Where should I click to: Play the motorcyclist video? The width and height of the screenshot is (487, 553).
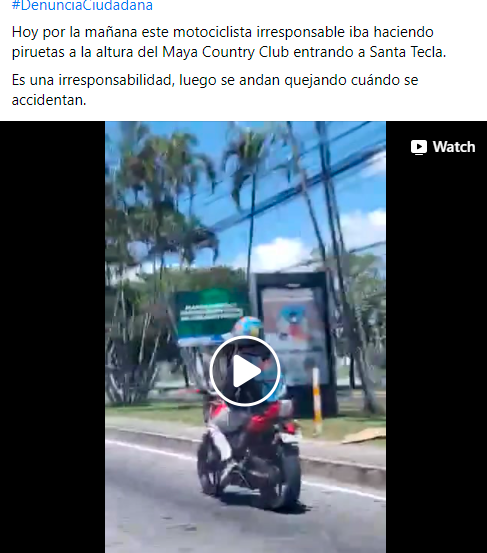click(245, 371)
